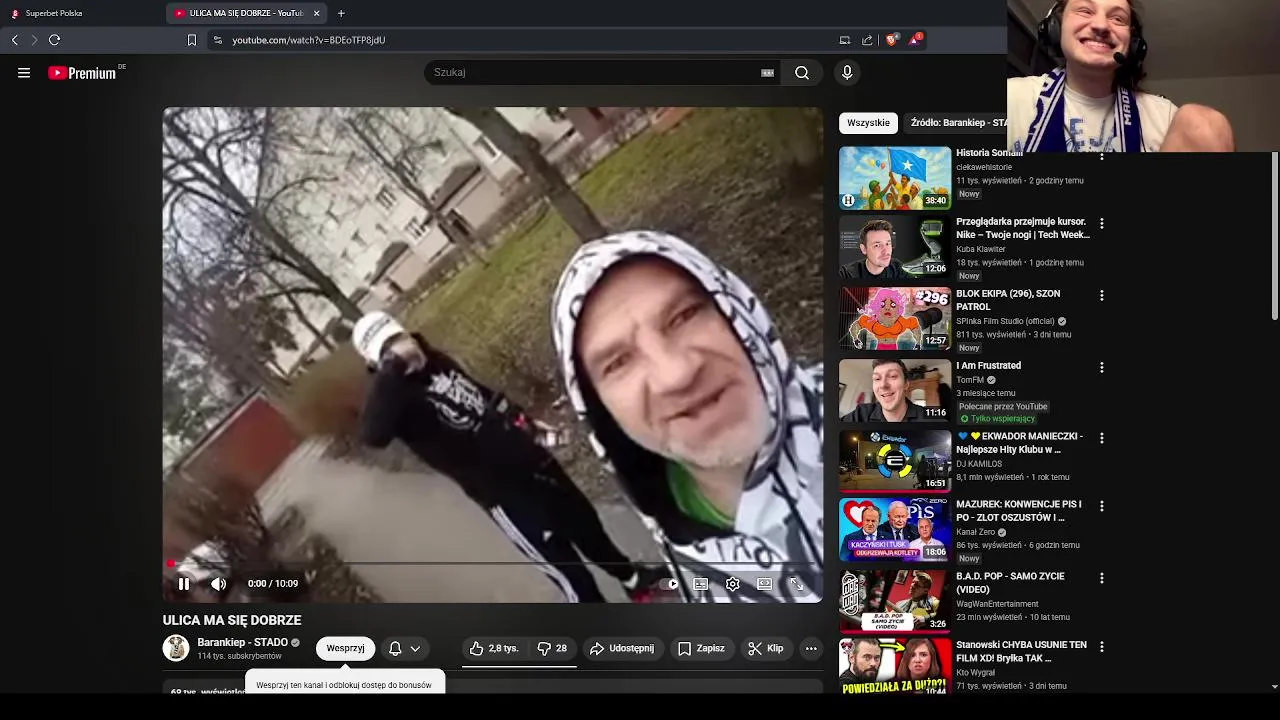Image resolution: width=1280 pixels, height=720 pixels.
Task: Open Brave Shields lion icon
Action: tap(892, 40)
